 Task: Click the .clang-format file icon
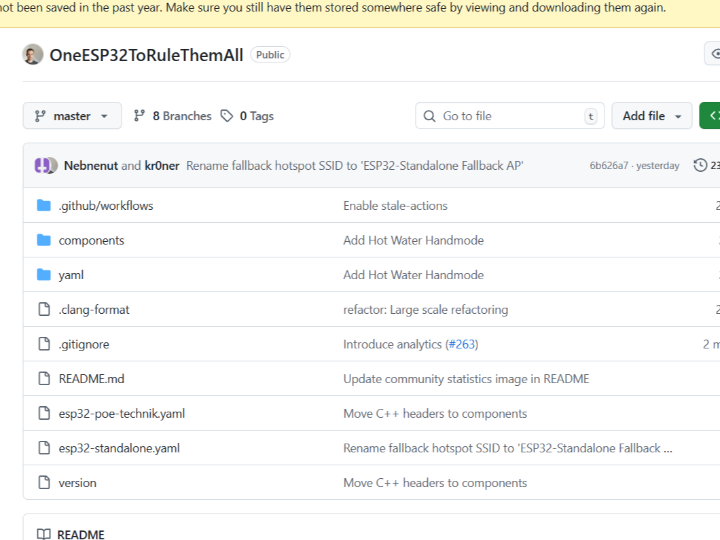(44, 310)
